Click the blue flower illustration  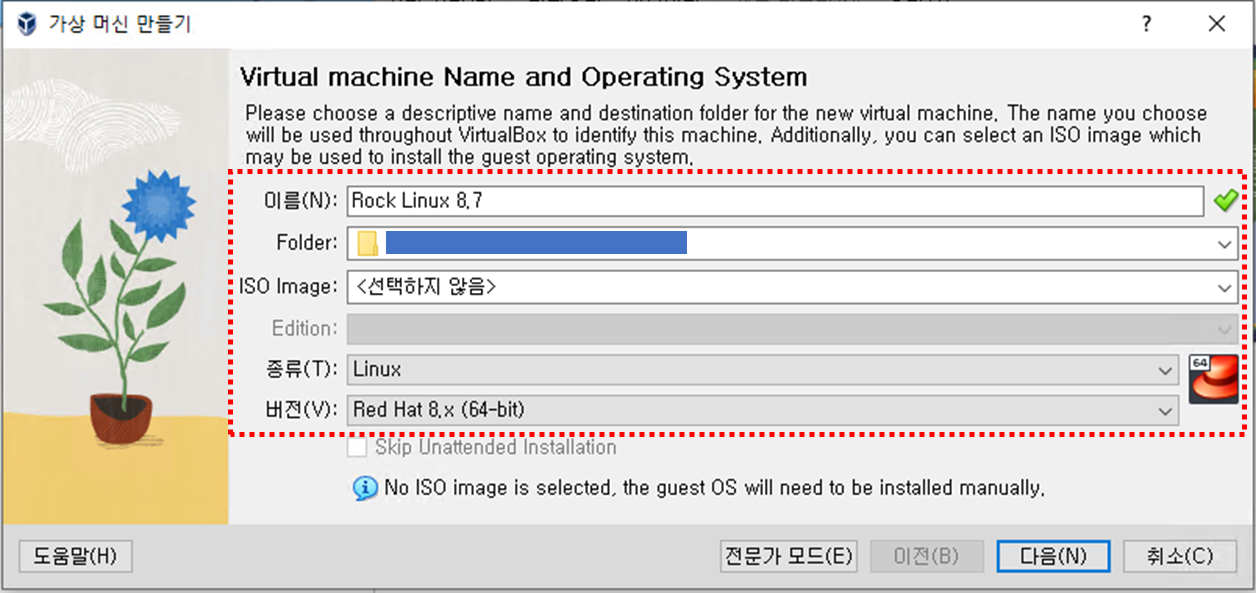(x=157, y=204)
